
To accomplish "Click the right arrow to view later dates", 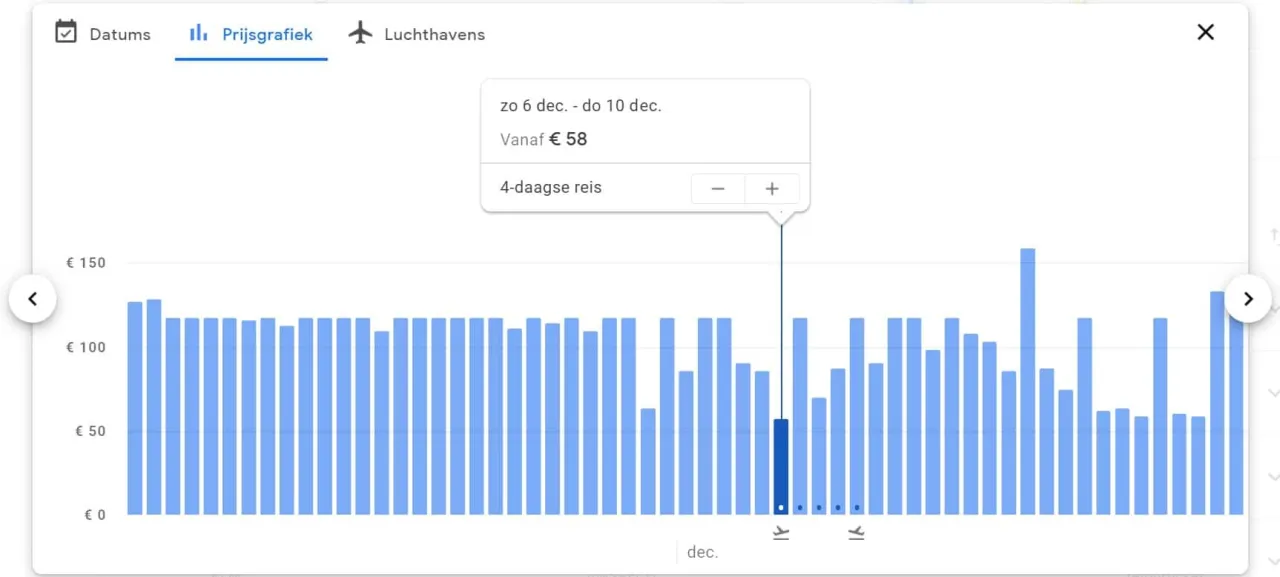I will point(1248,298).
